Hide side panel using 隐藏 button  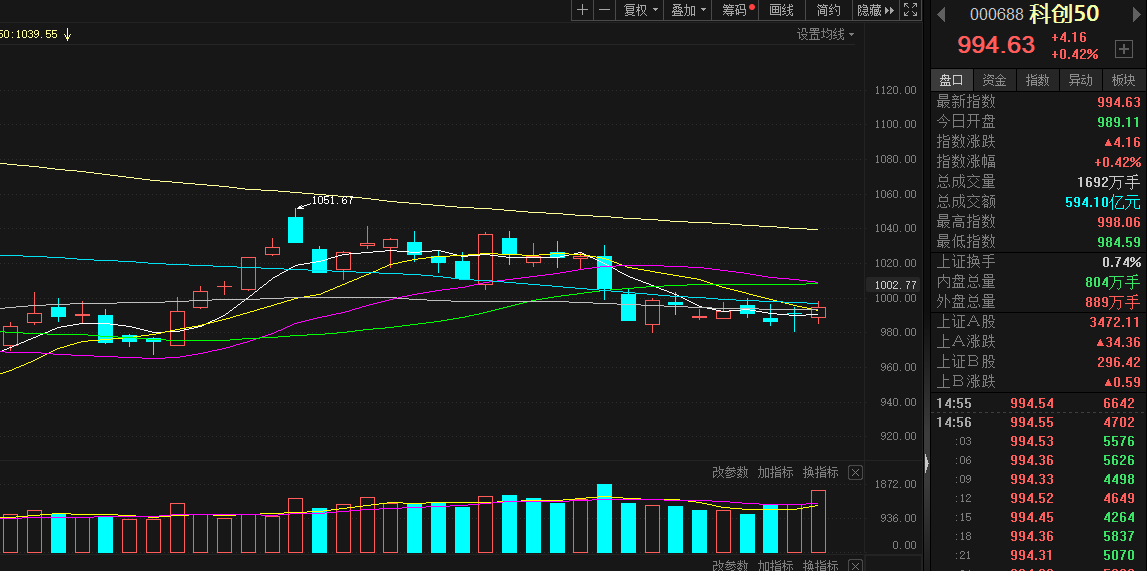tap(874, 10)
